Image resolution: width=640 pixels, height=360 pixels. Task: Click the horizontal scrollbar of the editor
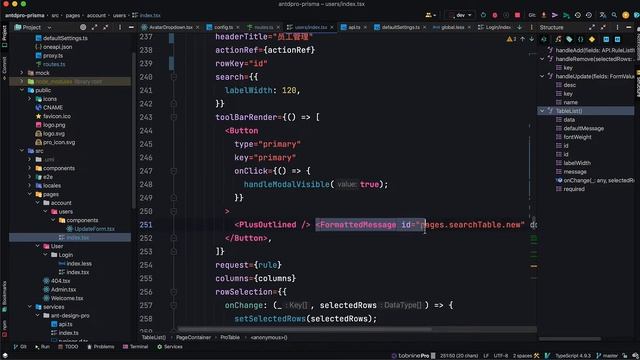(304, 329)
